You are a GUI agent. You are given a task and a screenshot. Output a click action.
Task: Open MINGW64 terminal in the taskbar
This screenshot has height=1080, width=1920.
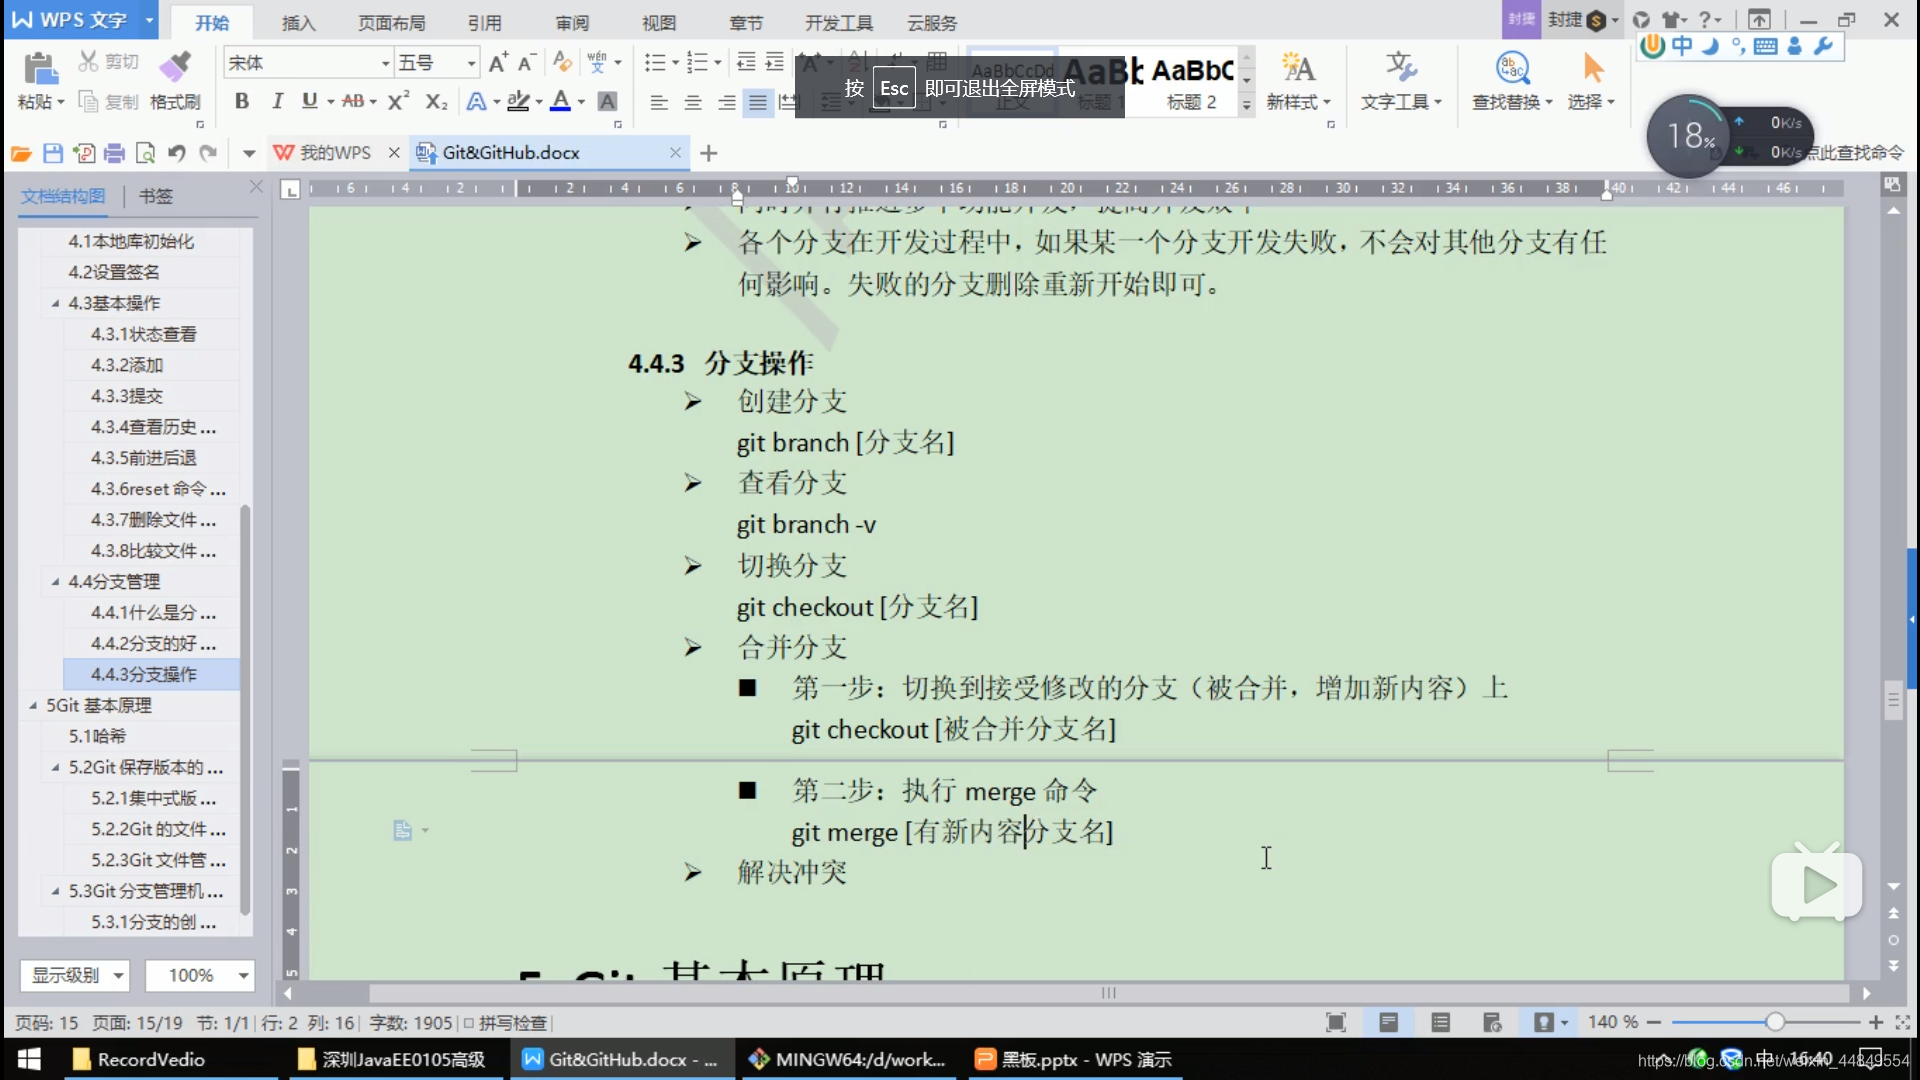[x=848, y=1060]
